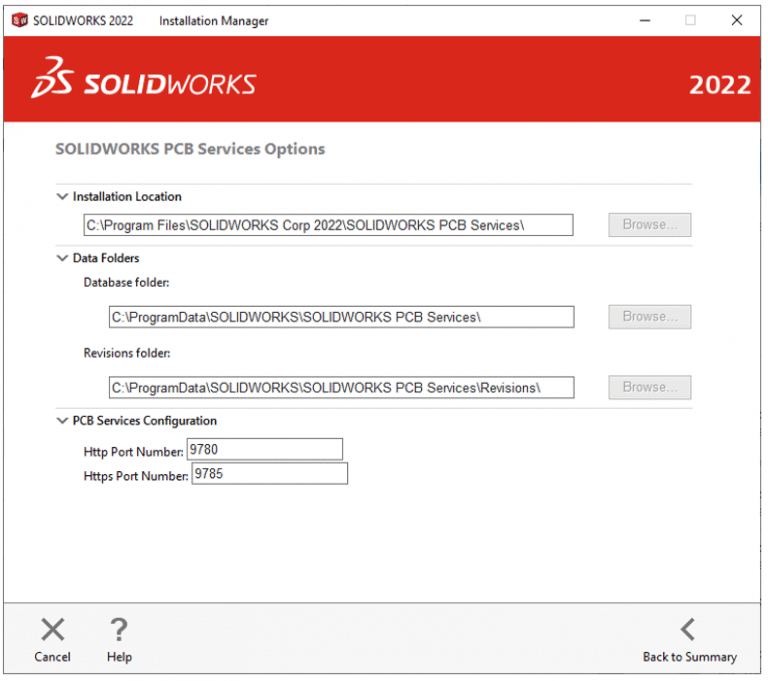Browse for the Revisions folder
Viewport: 768px width, 681px height.
point(650,388)
